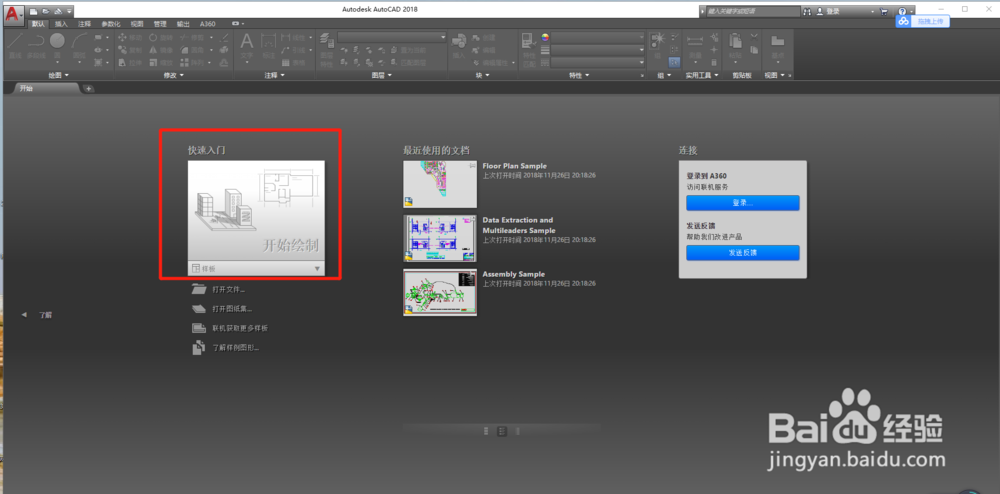
Task: Select the 多段线 polyline tool
Action: (36, 46)
